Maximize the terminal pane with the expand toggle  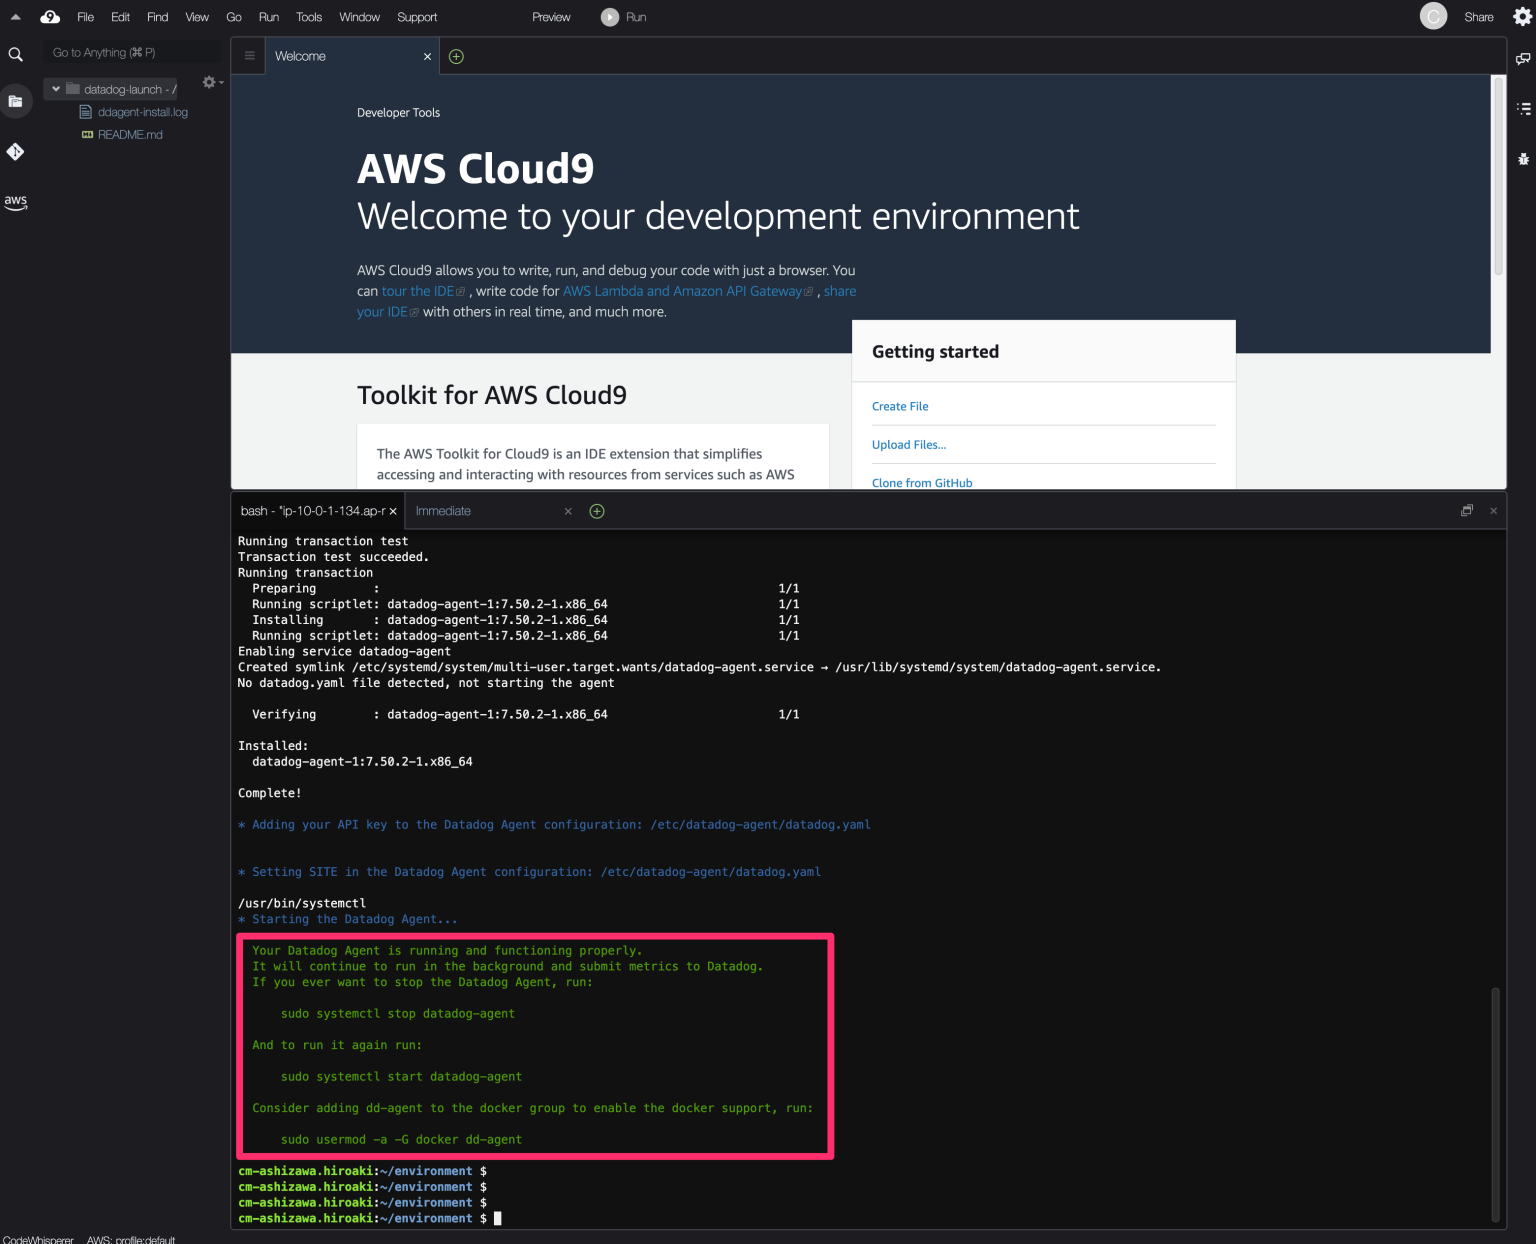1466,510
